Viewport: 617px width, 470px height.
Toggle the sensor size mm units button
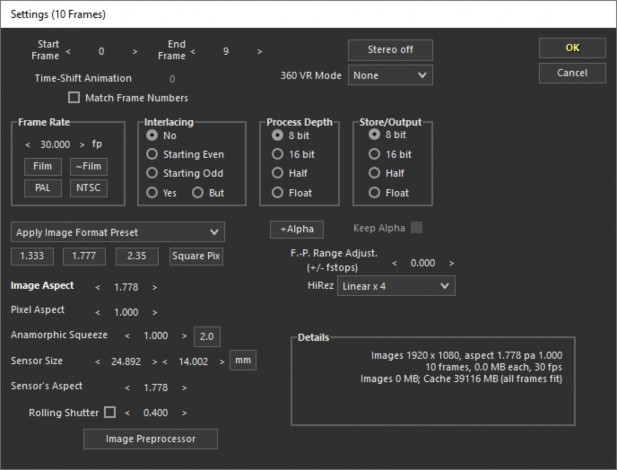tap(243, 360)
